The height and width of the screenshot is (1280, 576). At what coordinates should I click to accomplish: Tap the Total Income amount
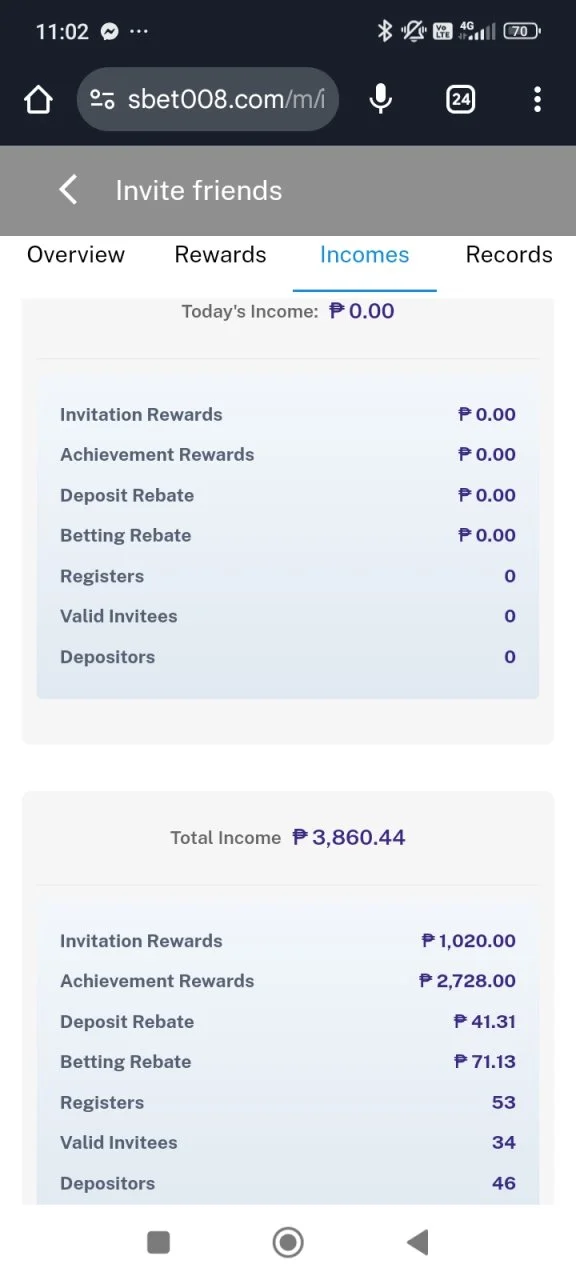pos(349,837)
